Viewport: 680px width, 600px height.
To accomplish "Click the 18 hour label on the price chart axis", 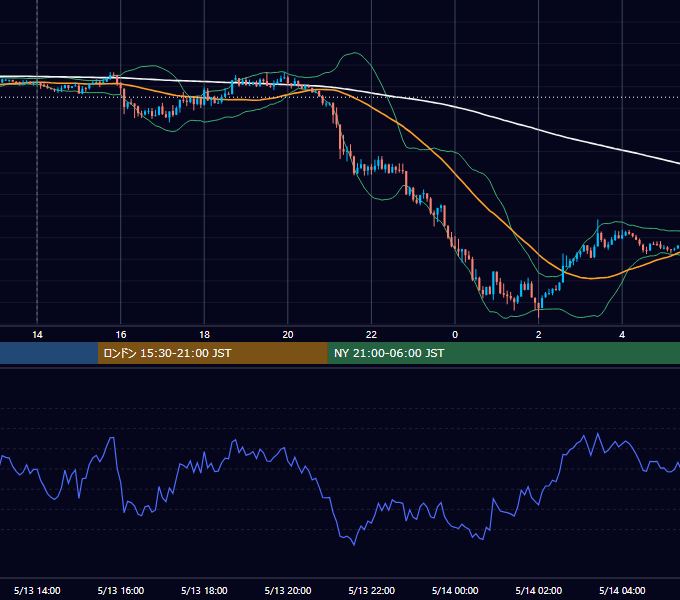I will pos(204,335).
